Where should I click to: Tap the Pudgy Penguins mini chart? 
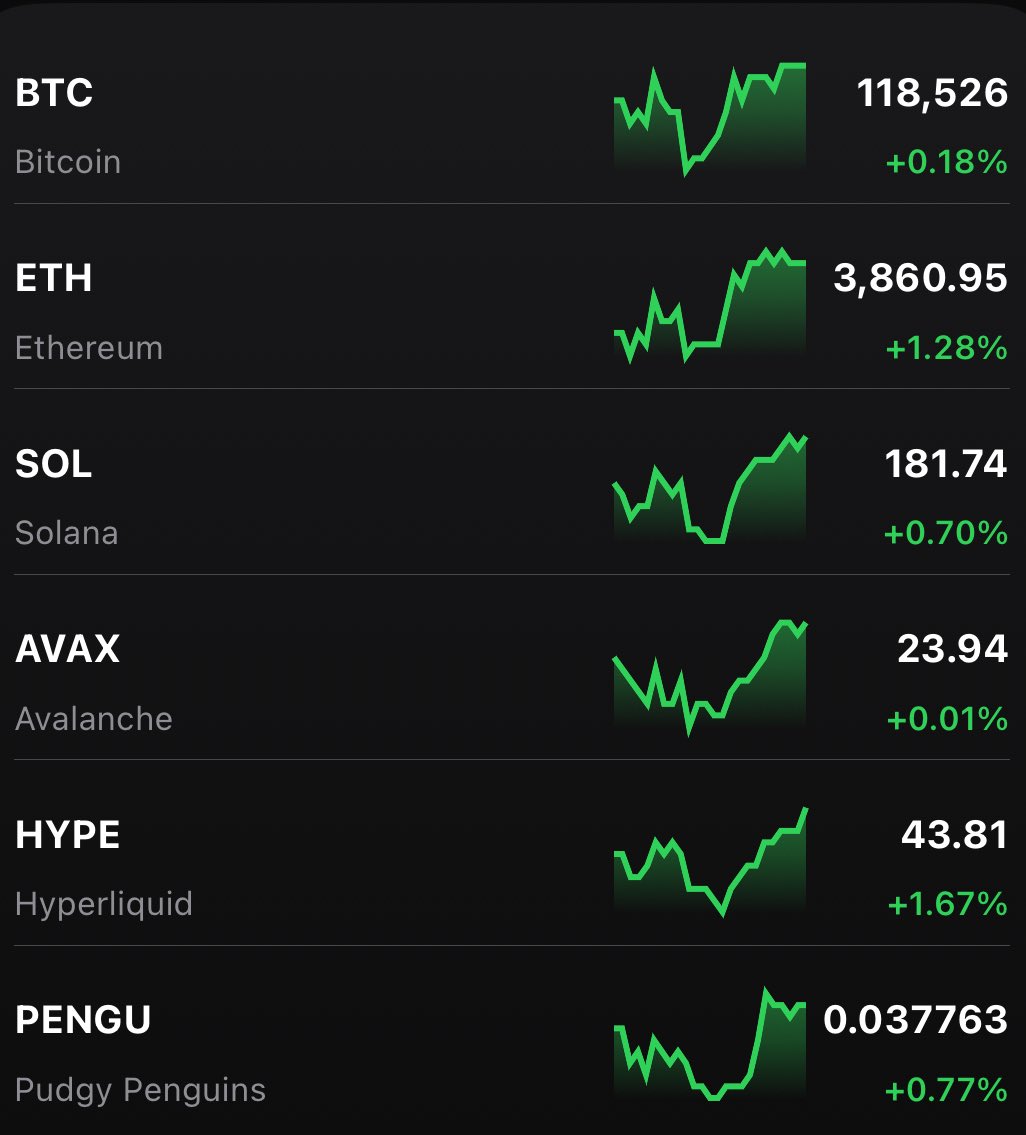[710, 1044]
